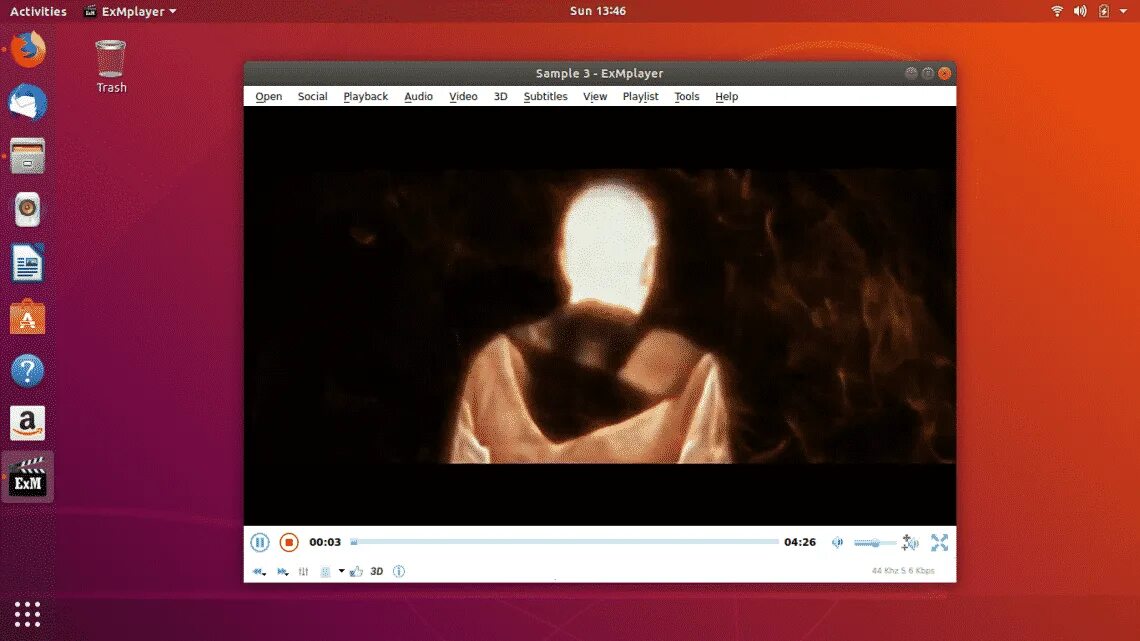Screen dimensions: 1140x641
Task: Toggle the 3D mode button in toolbar
Action: 377,572
